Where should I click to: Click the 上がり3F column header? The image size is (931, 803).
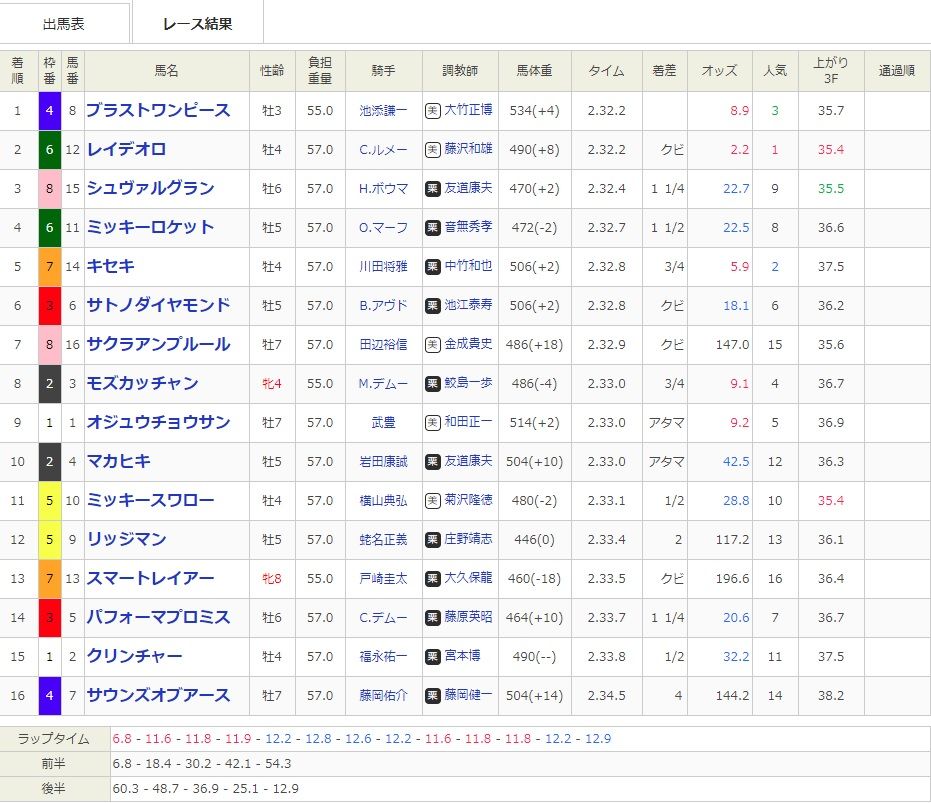(830, 71)
